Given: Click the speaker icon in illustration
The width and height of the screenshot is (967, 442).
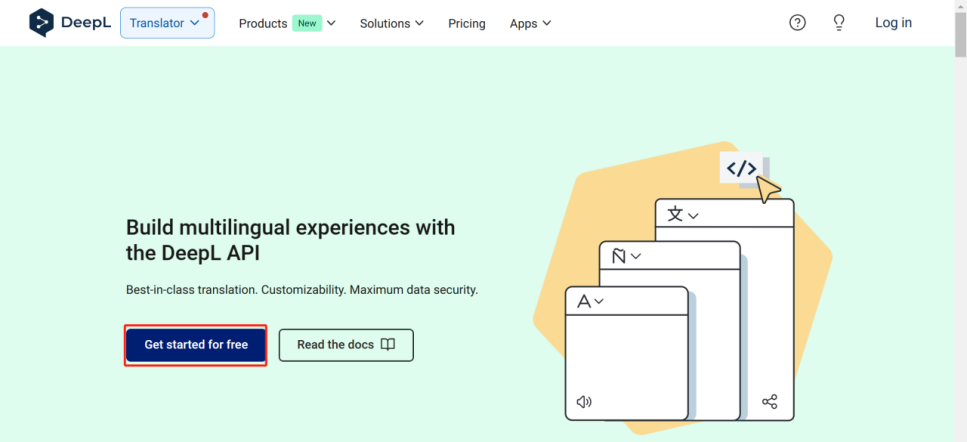Looking at the screenshot, I should [584, 402].
